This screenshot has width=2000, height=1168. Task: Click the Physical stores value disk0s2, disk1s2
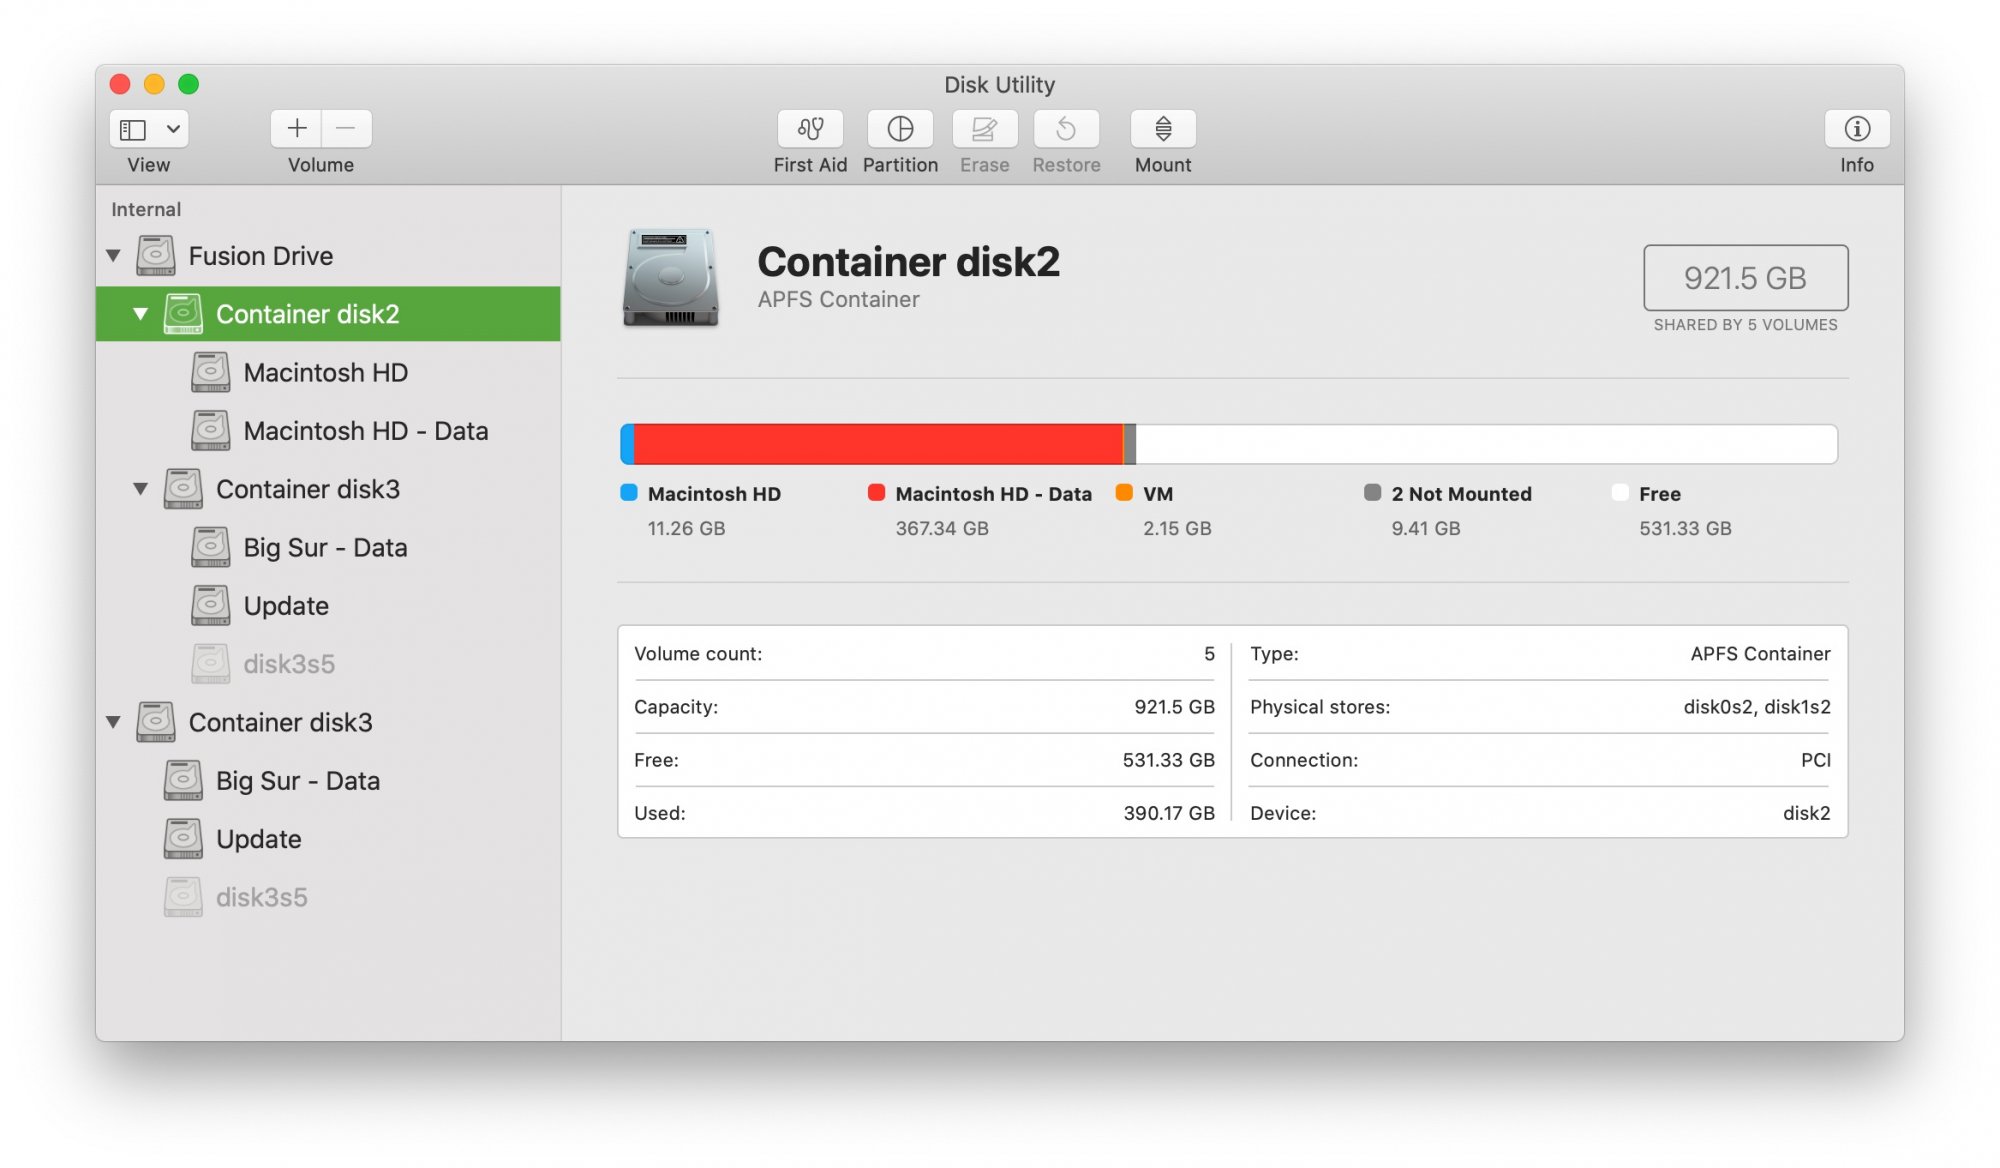1757,707
